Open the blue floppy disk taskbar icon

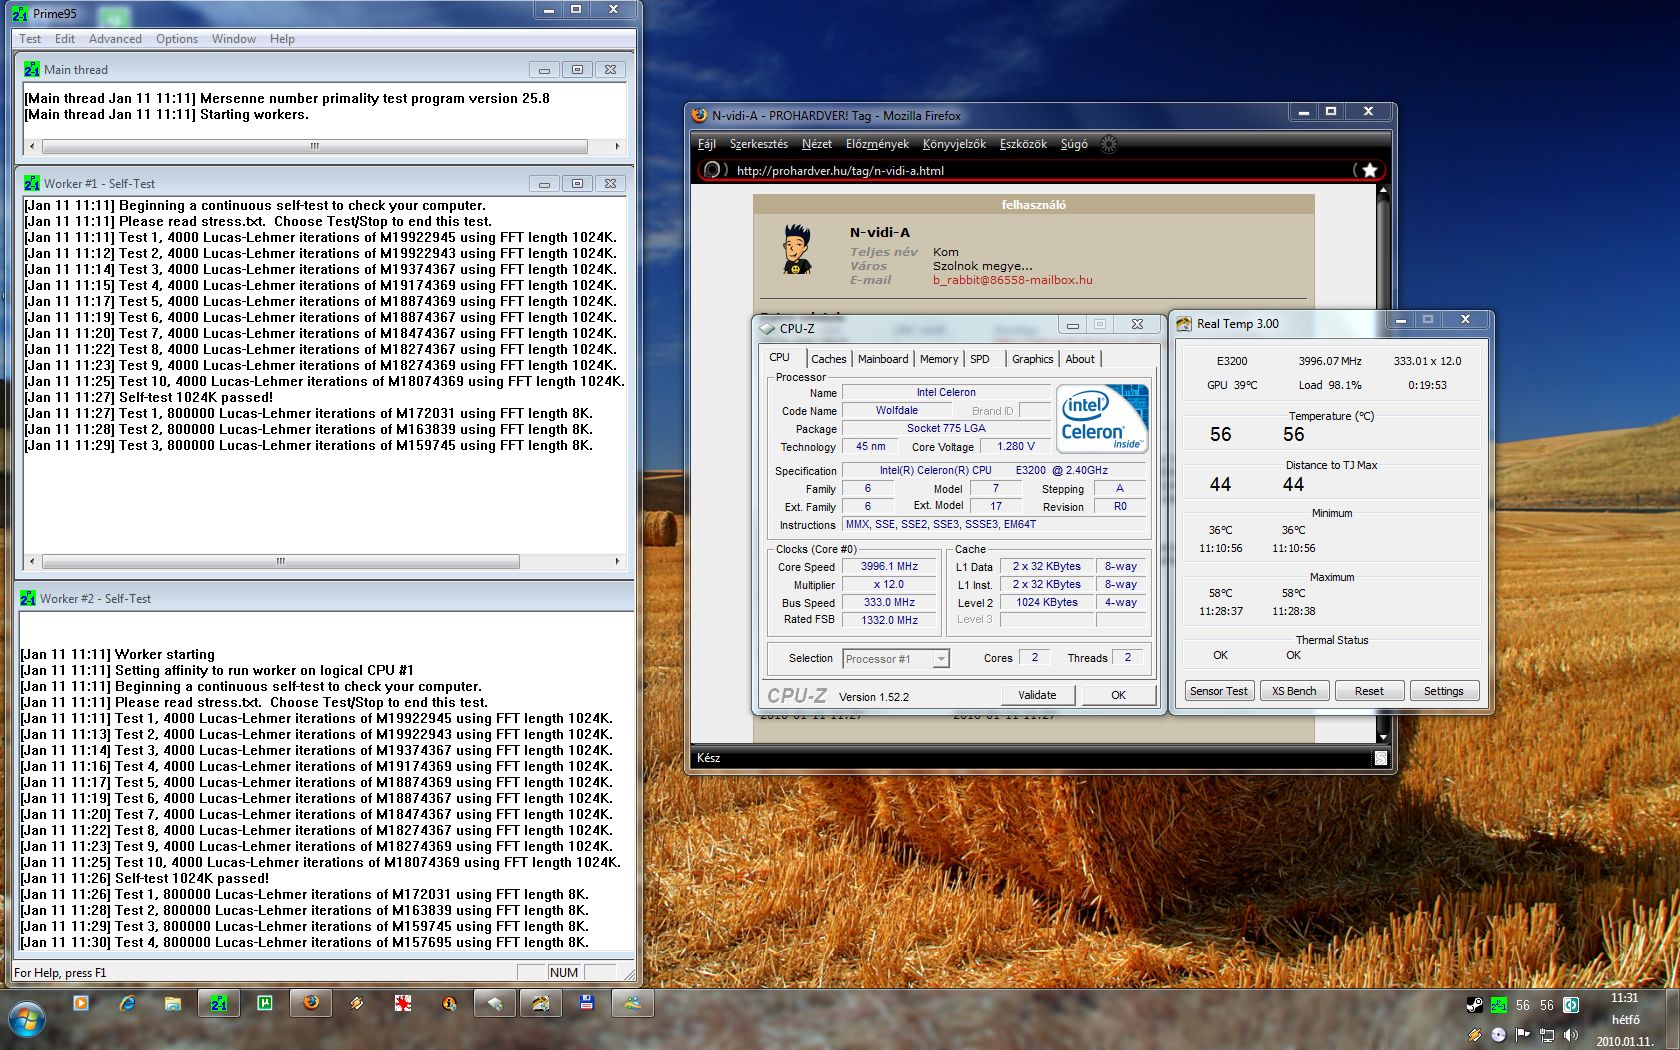tap(587, 1003)
